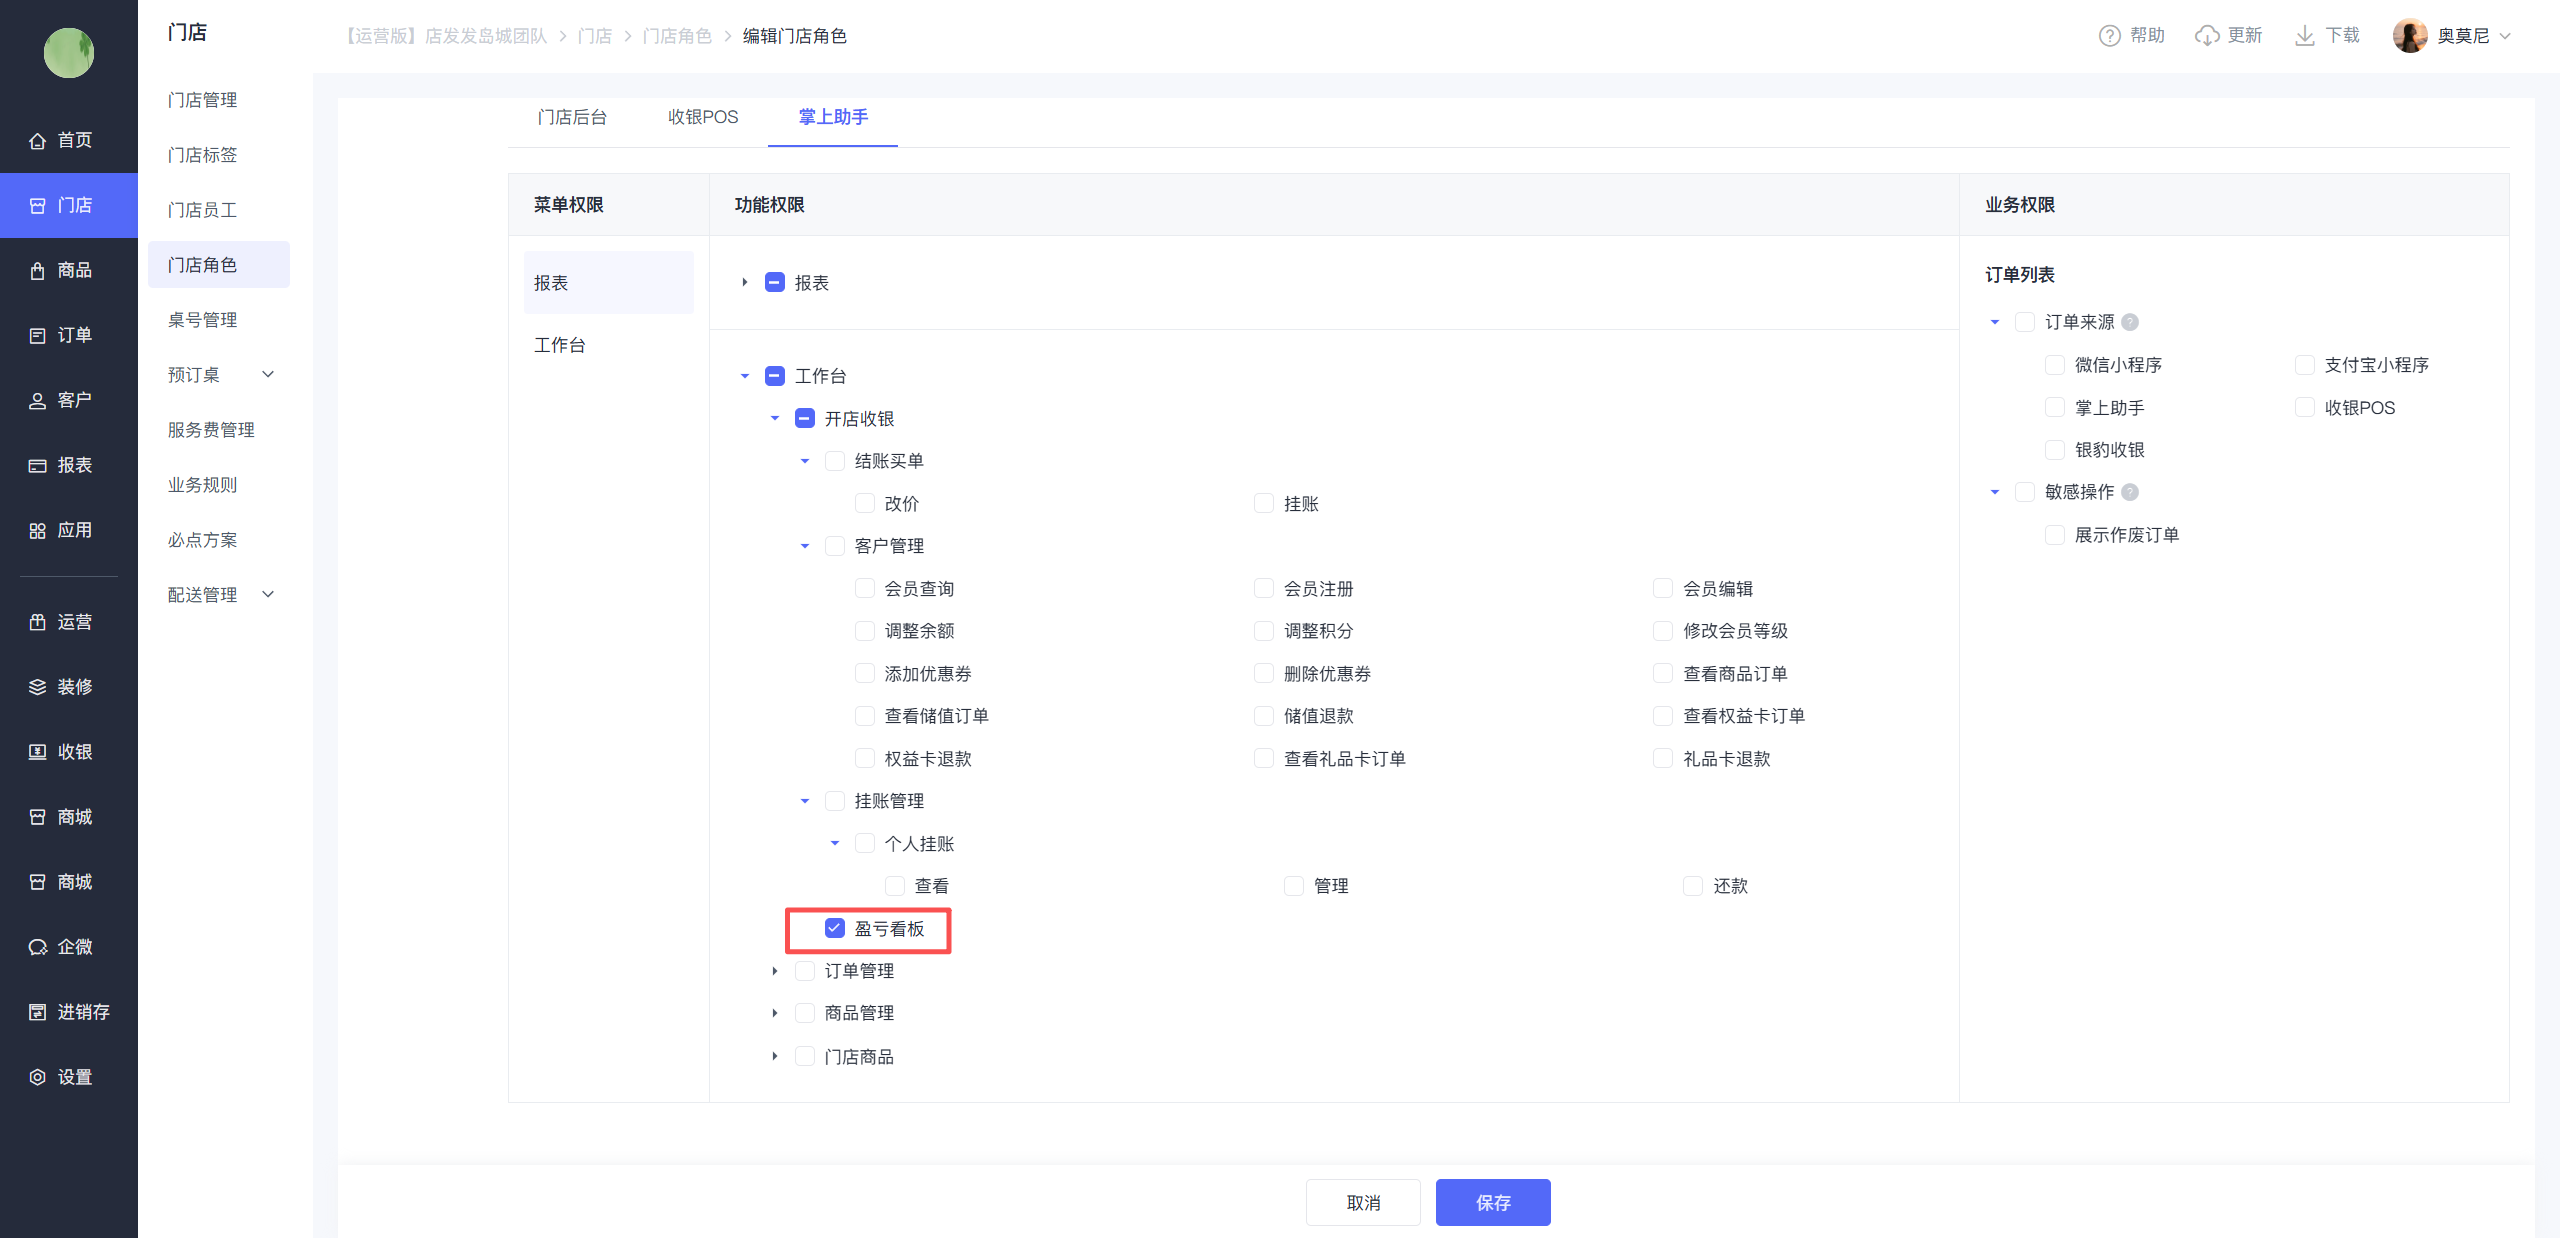This screenshot has height=1238, width=2560.
Task: Click the order source help tooltip icon
Action: point(2130,322)
